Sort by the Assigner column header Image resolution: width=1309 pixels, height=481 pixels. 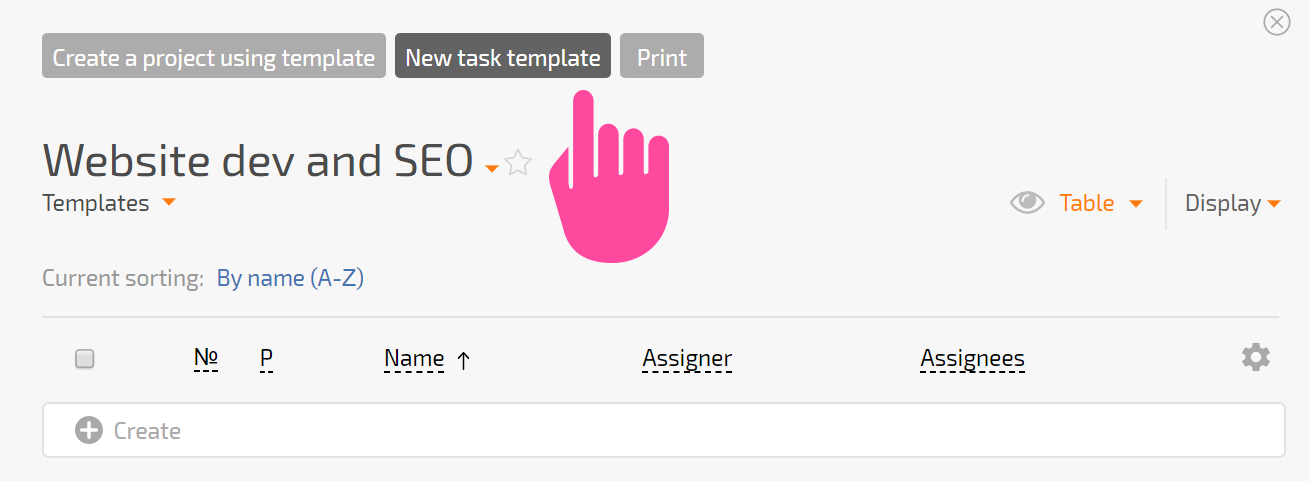pos(687,358)
